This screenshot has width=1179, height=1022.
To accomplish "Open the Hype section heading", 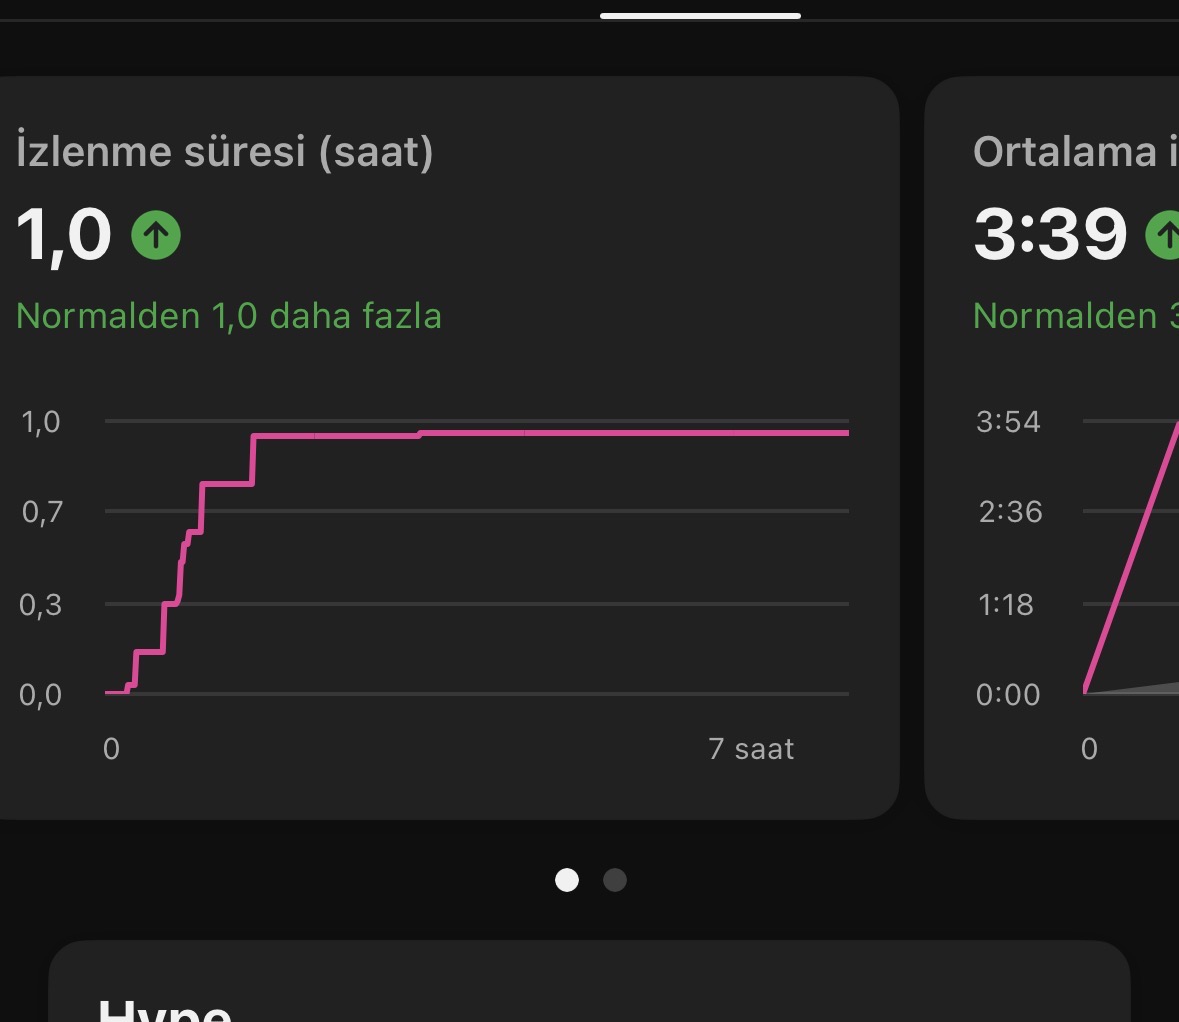I will [165, 1008].
